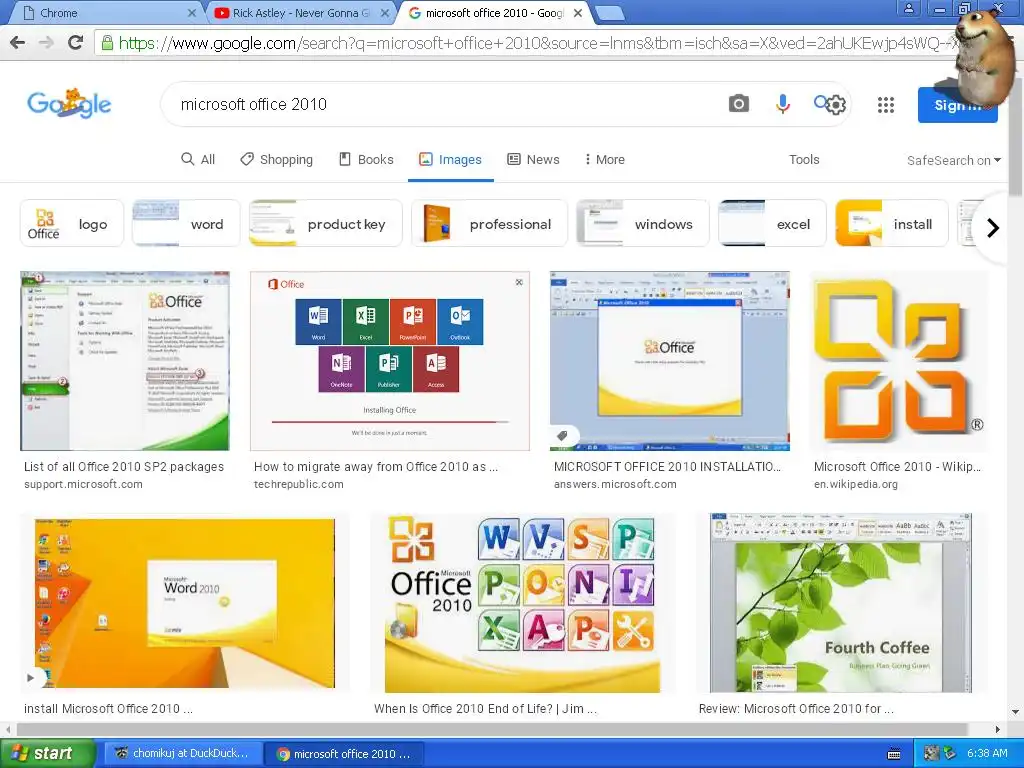
Task: Open the News results tab
Action: (534, 159)
